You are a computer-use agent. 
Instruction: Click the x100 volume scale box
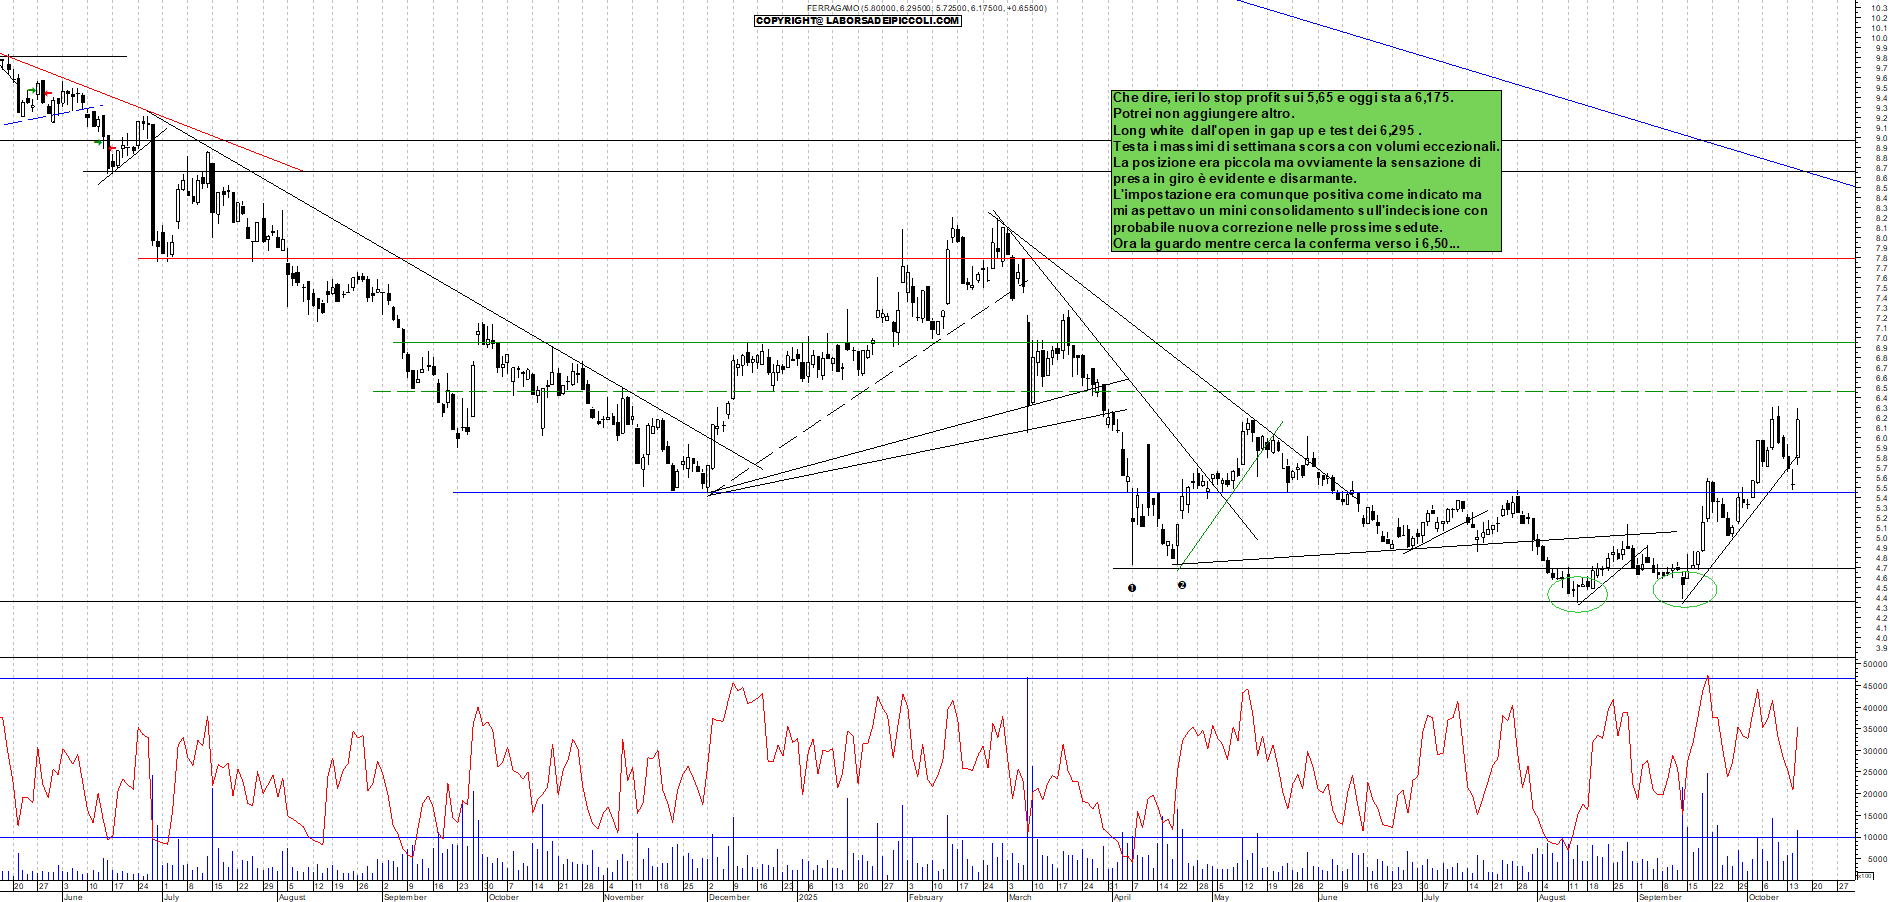point(1864,875)
